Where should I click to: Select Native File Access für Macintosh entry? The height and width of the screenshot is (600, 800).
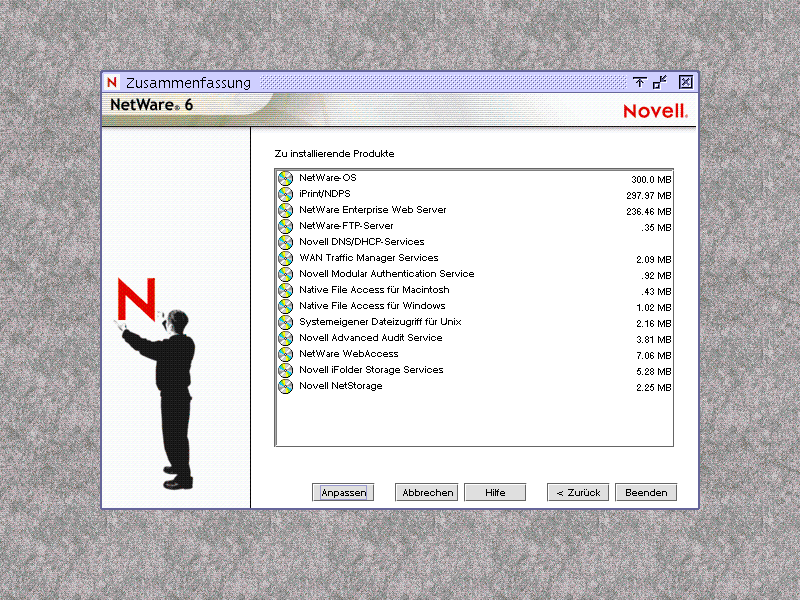pyautogui.click(x=474, y=290)
